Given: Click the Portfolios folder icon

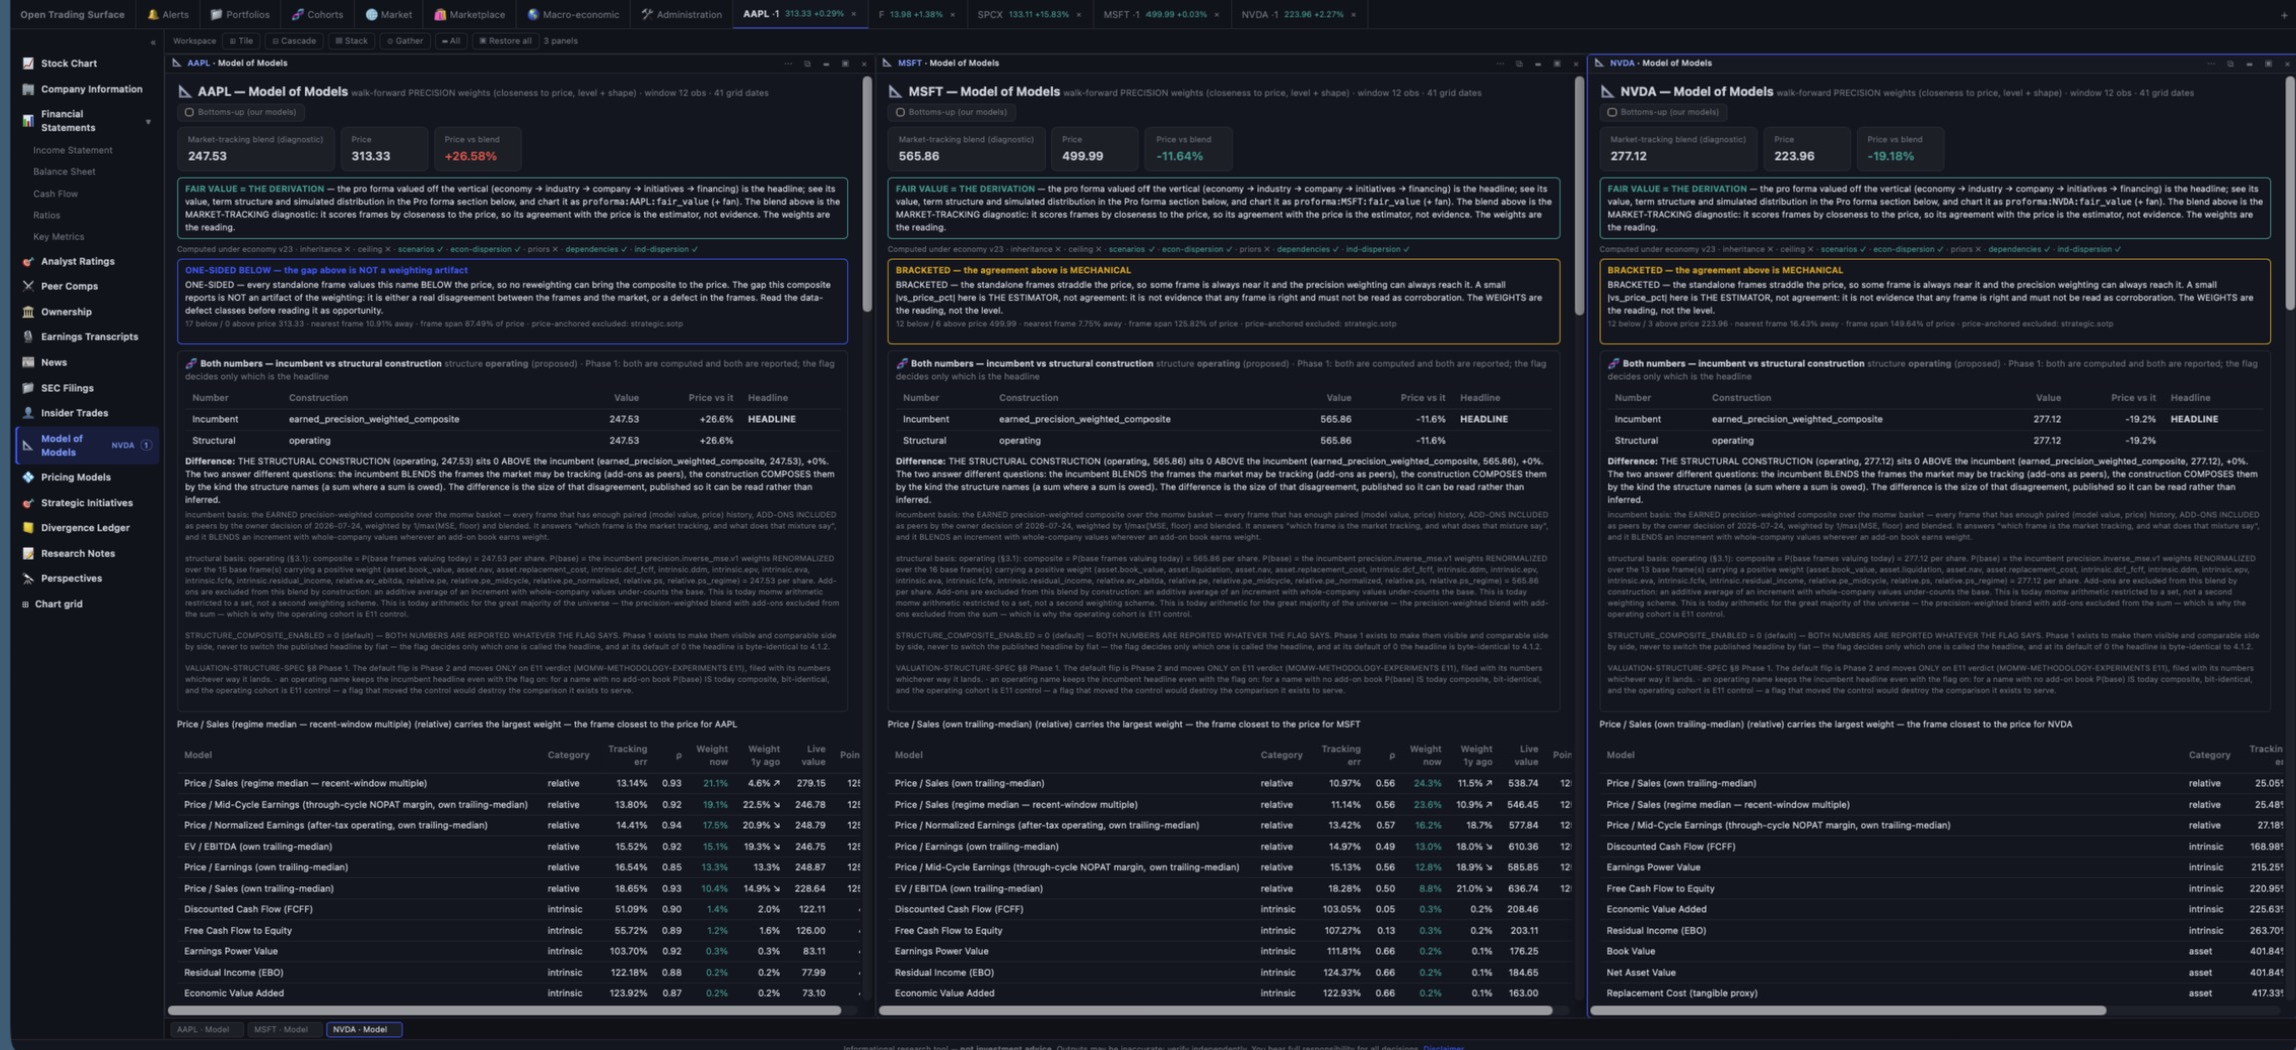Looking at the screenshot, I should click(216, 14).
